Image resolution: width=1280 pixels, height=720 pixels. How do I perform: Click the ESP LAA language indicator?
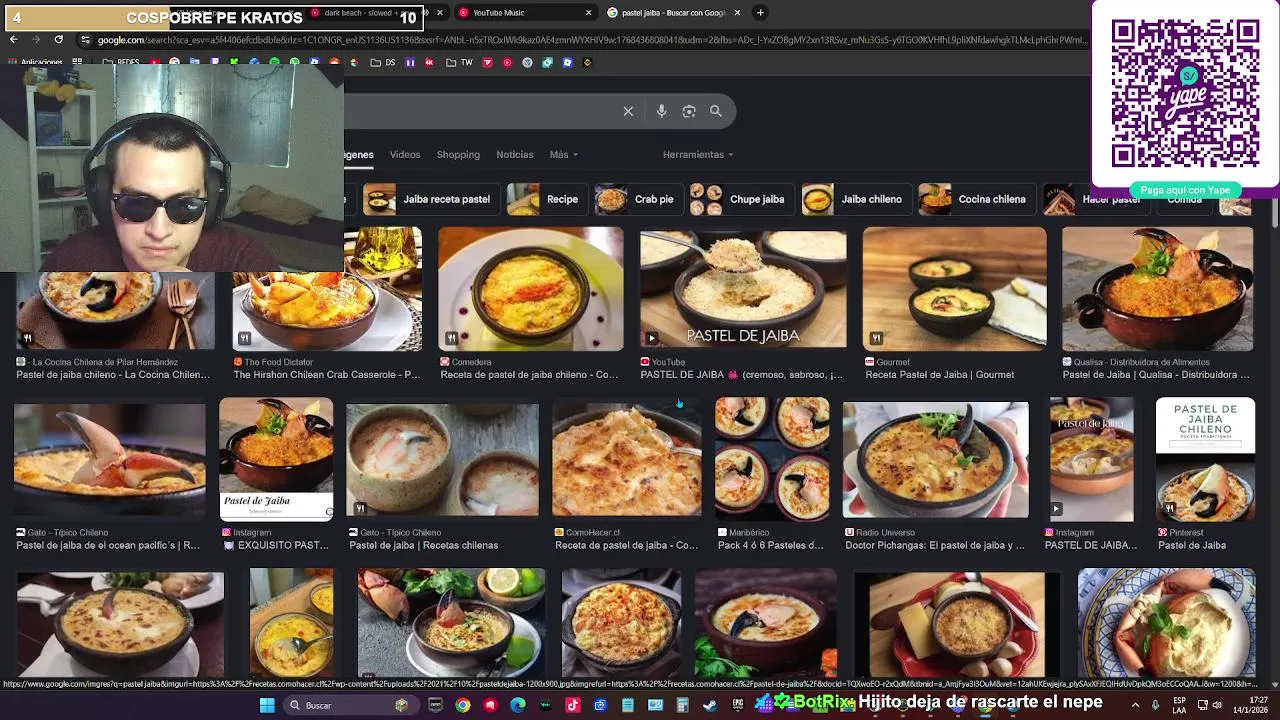[1180, 705]
